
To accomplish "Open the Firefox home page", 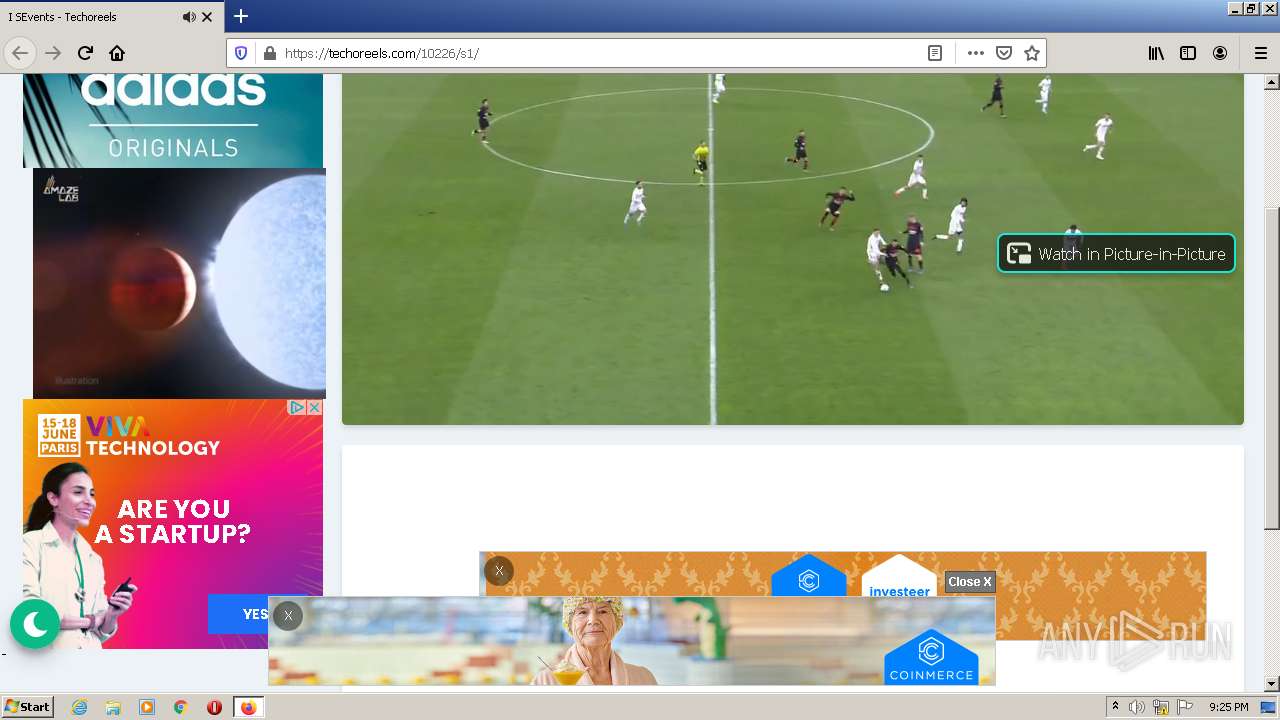I will [117, 53].
